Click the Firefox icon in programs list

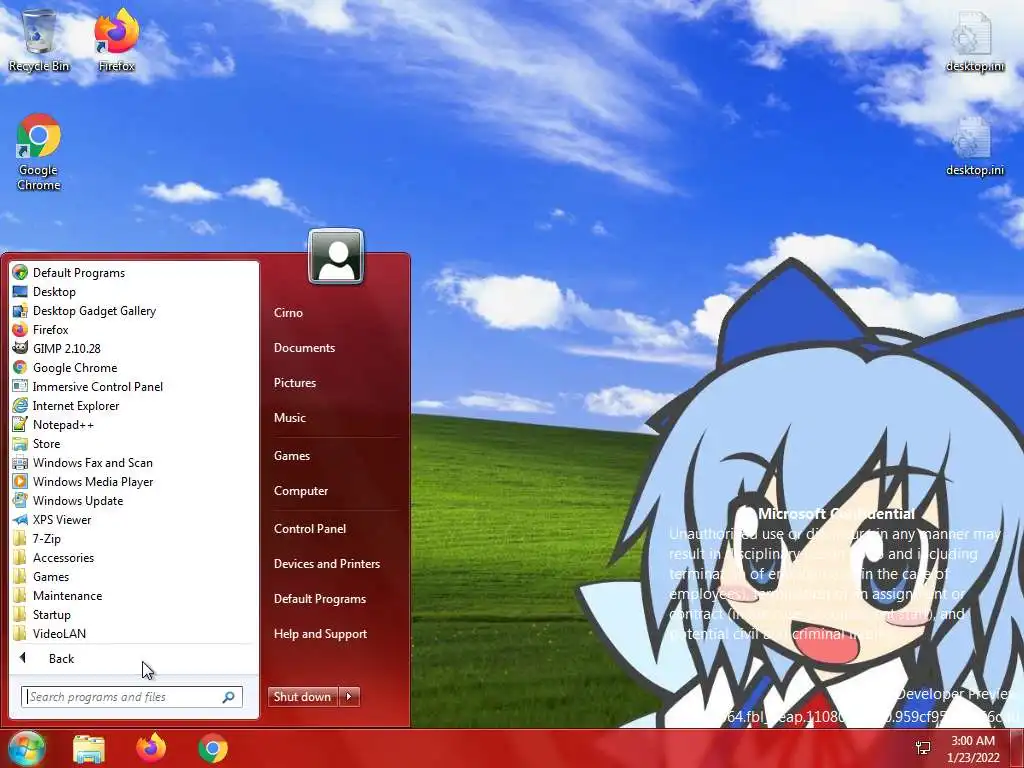click(x=20, y=329)
